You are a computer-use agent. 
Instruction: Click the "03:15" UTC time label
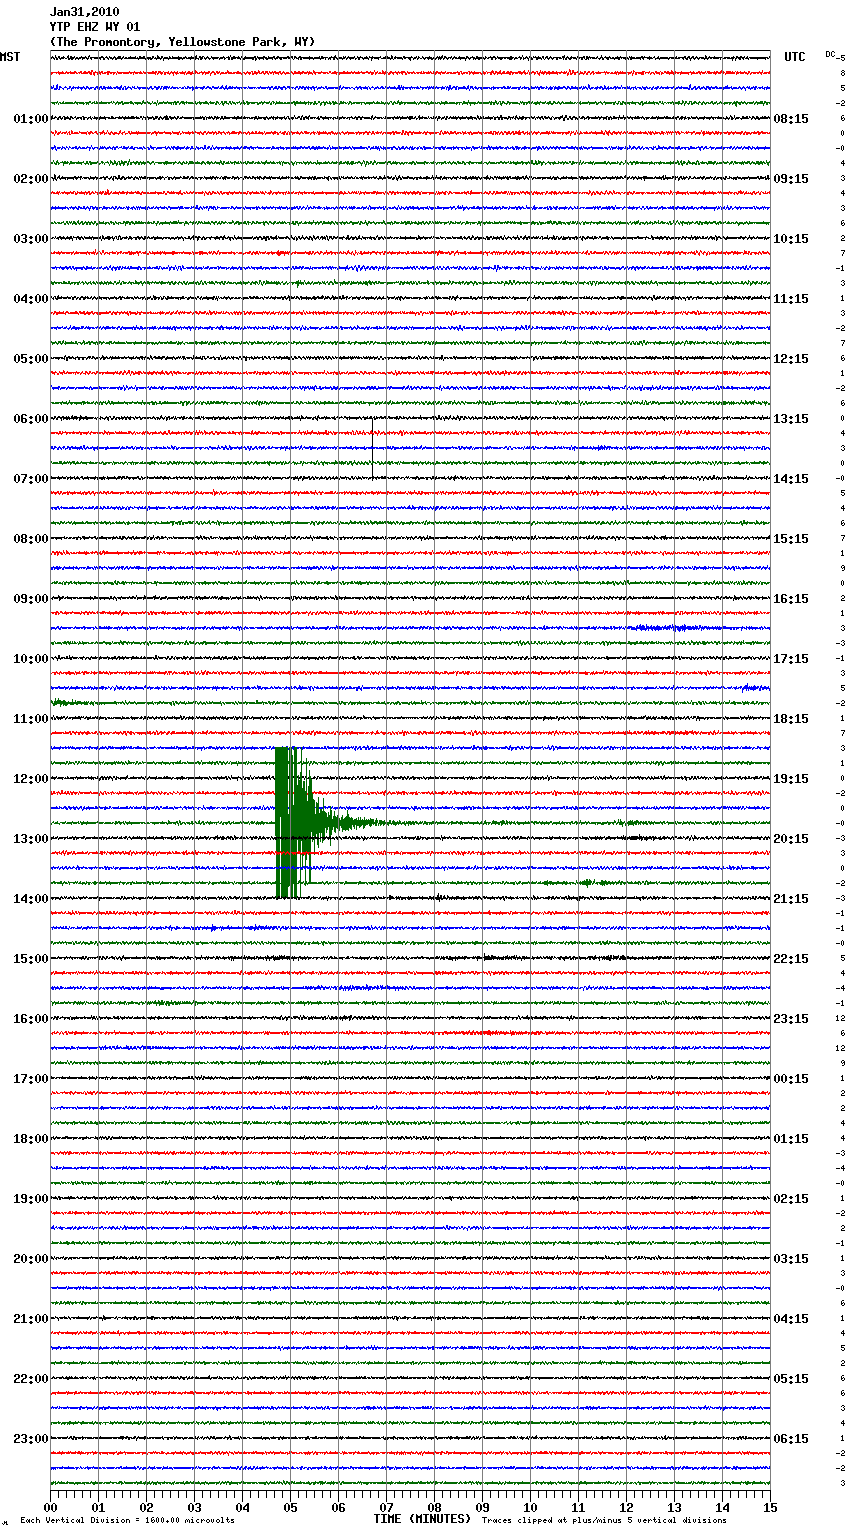tap(791, 1259)
